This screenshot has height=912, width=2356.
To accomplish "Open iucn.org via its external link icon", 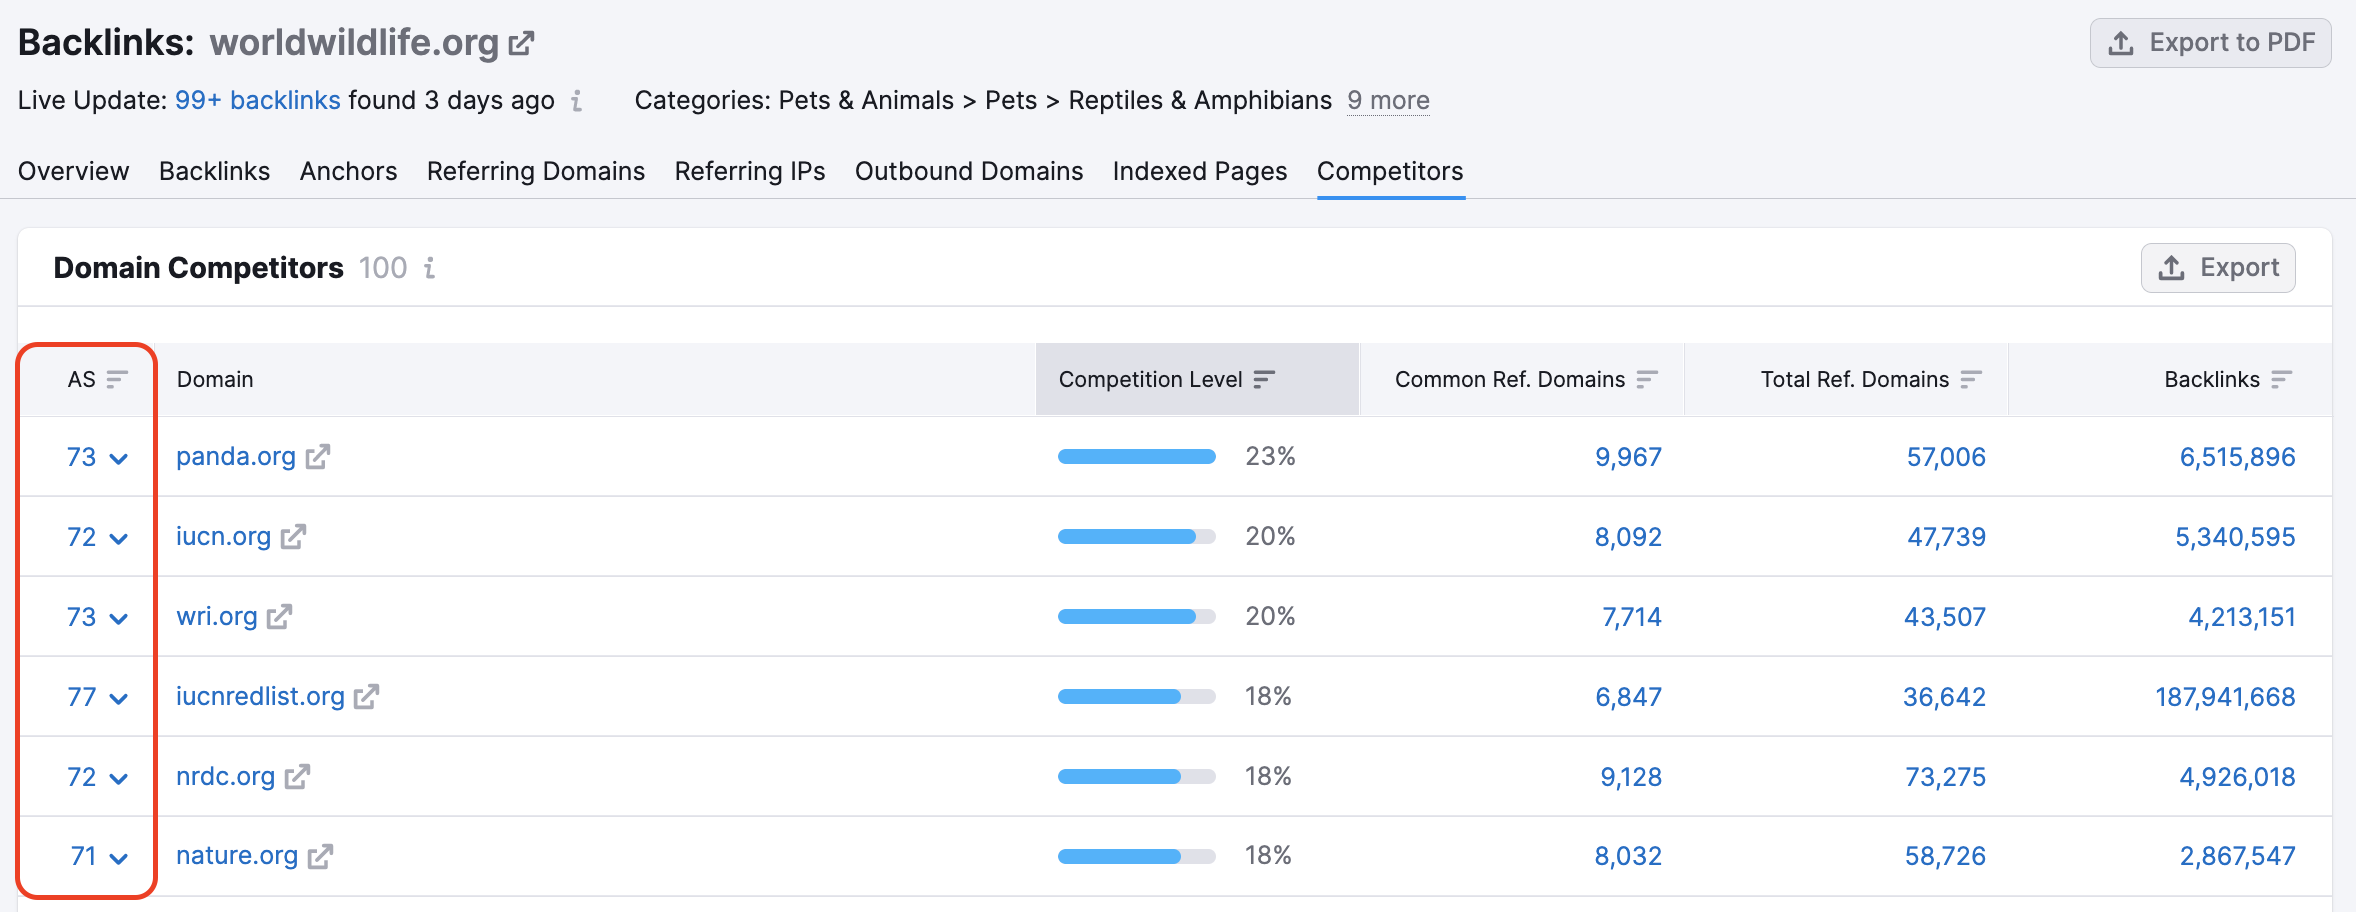I will 292,536.
